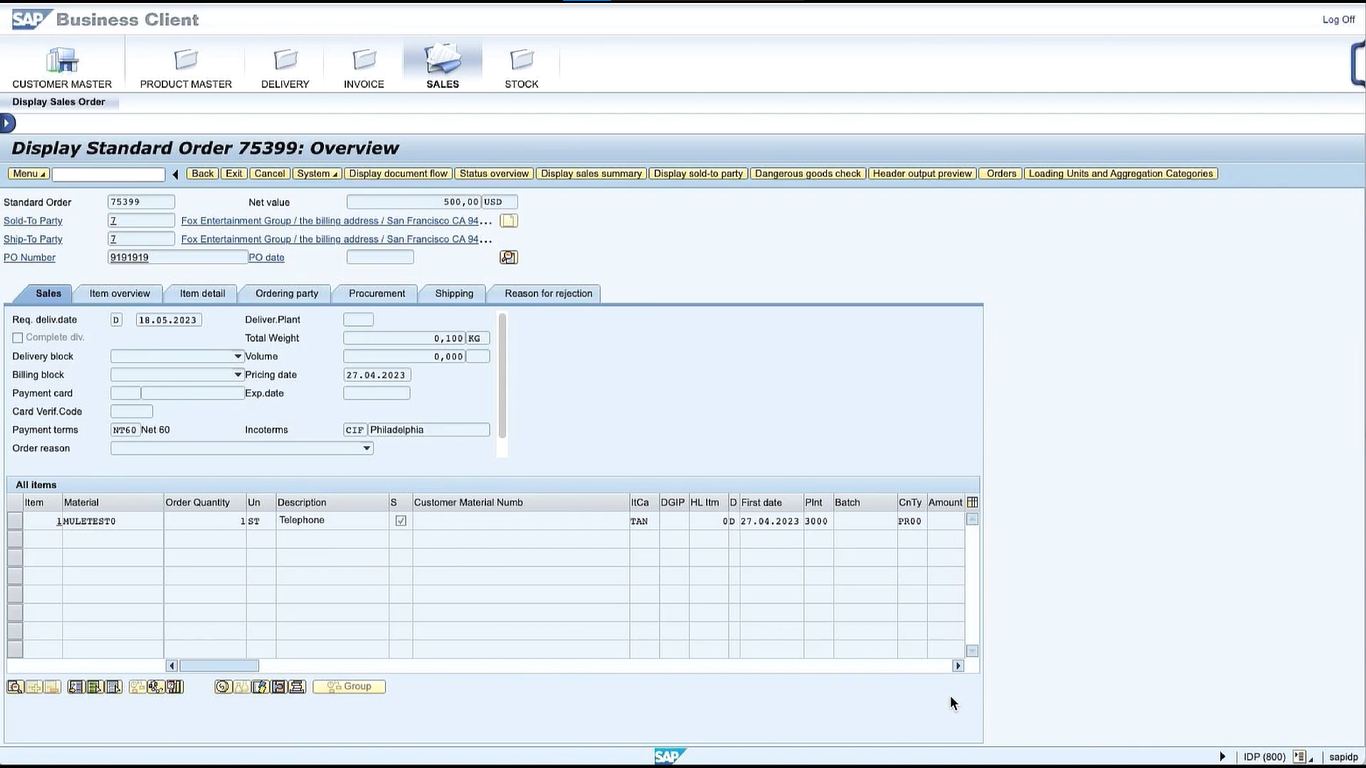Click the last icon before Group button
Screen dimensions: 1366x768
click(297, 687)
